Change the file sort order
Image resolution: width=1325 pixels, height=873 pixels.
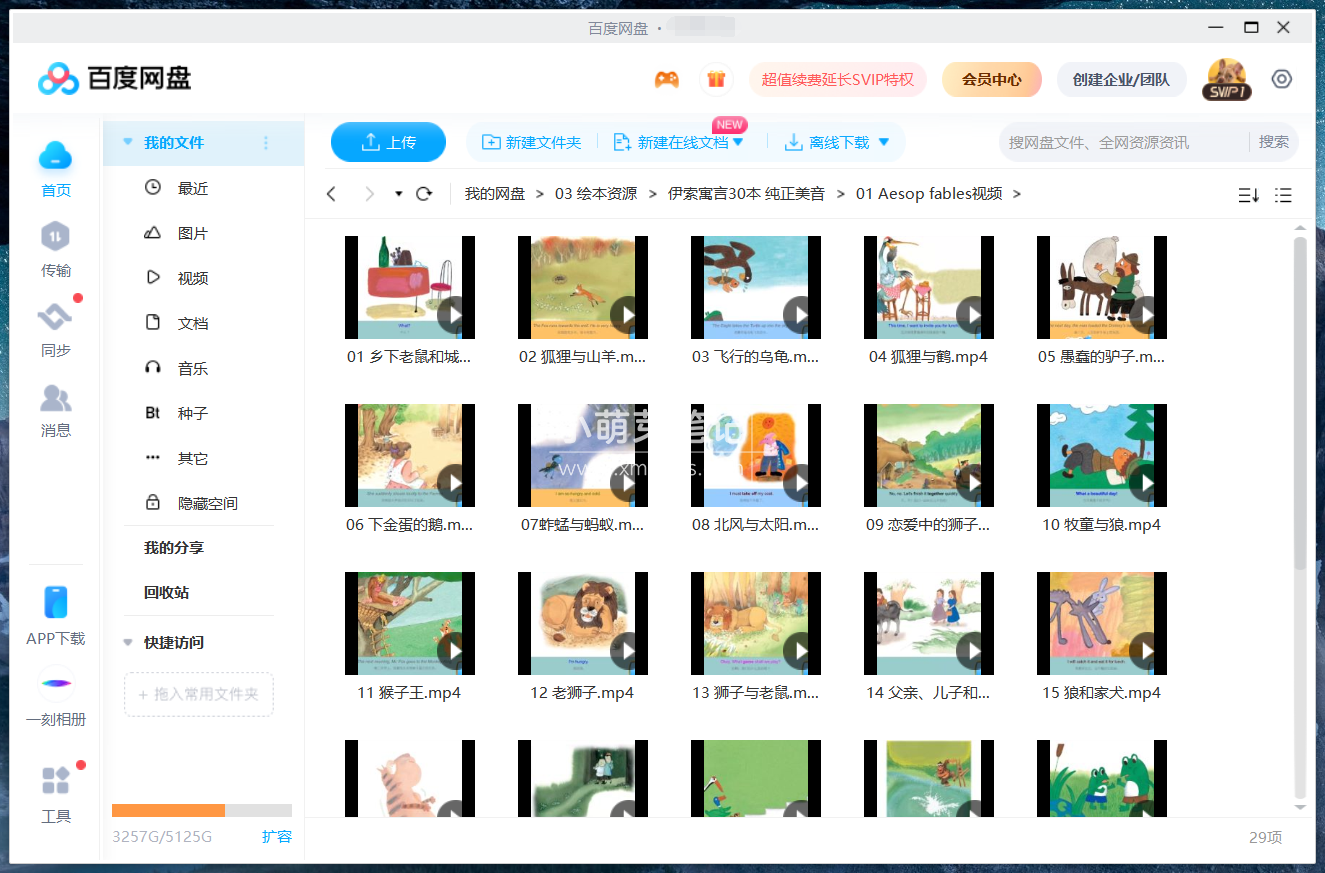(1248, 195)
